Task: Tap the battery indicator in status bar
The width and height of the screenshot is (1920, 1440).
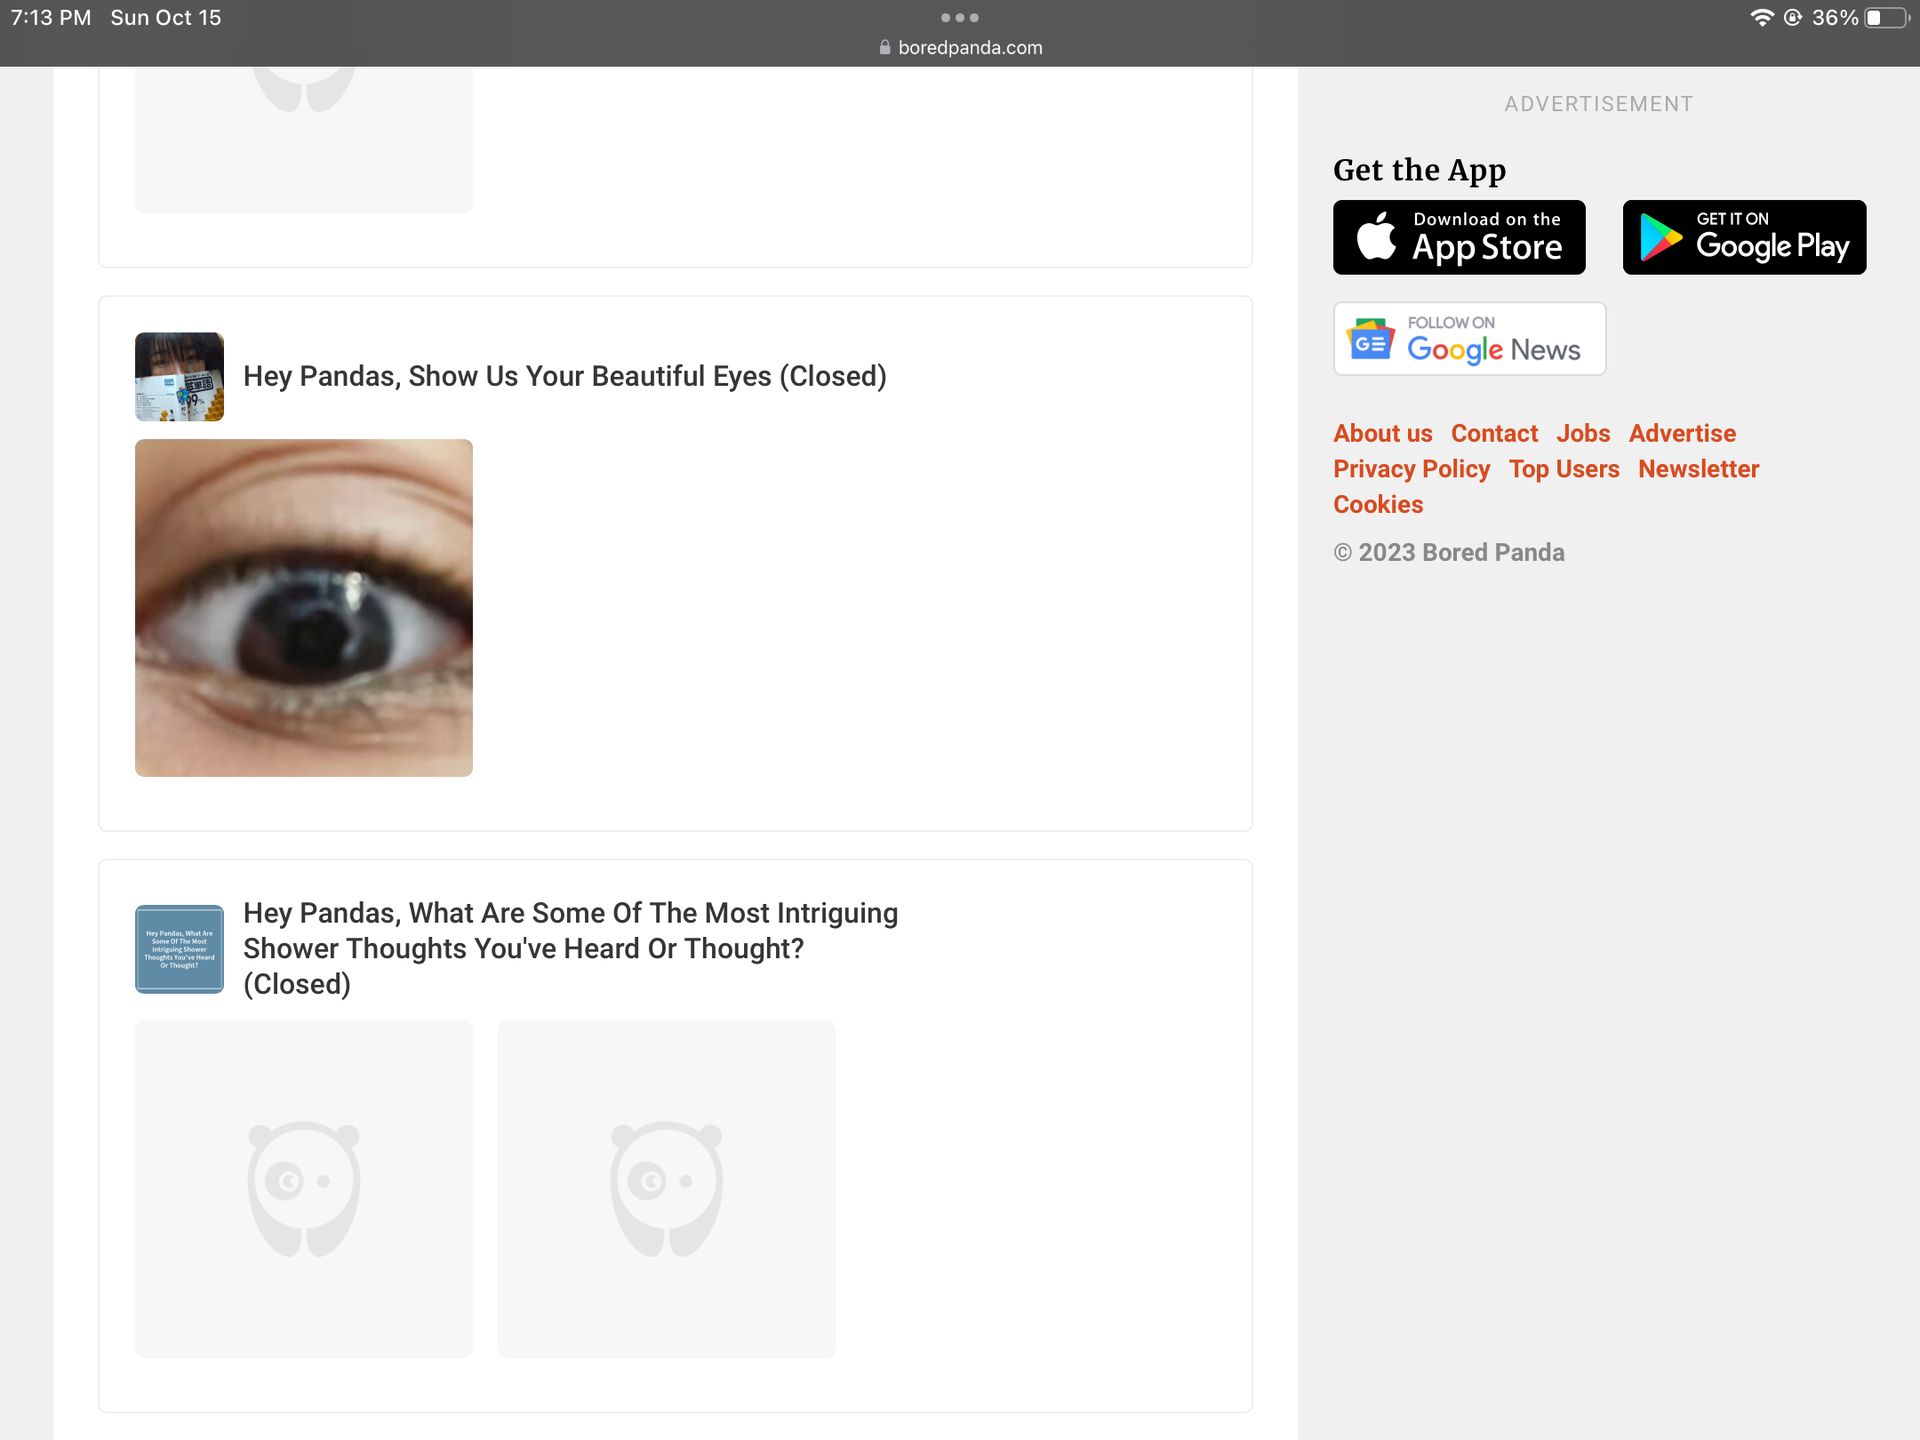Action: tap(1885, 18)
